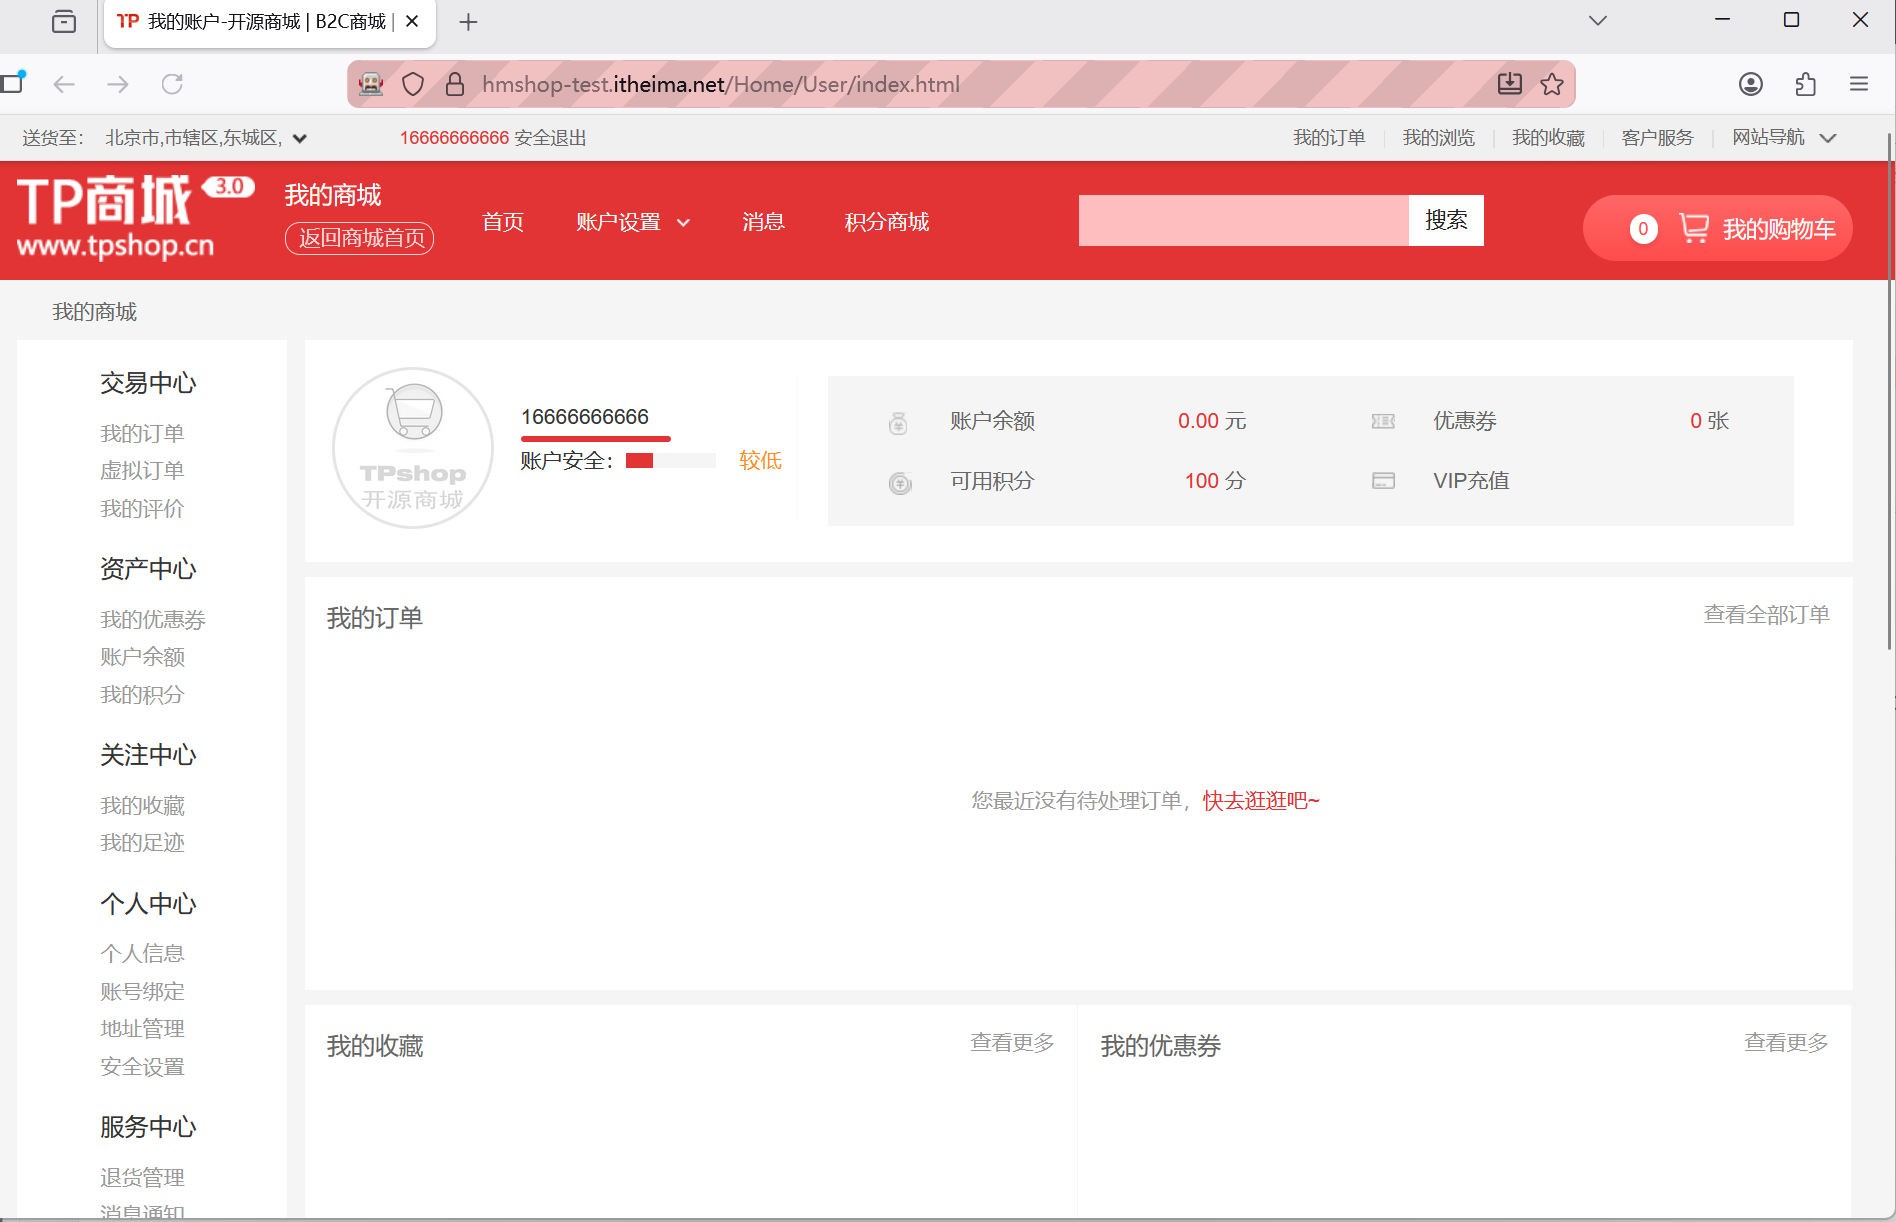1896x1222 pixels.
Task: Go to 积分商城 in navigation
Action: coord(886,222)
